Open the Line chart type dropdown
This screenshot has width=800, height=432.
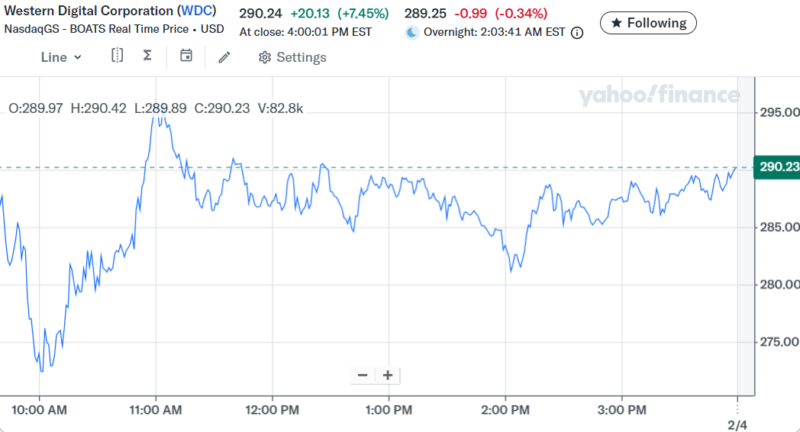61,57
